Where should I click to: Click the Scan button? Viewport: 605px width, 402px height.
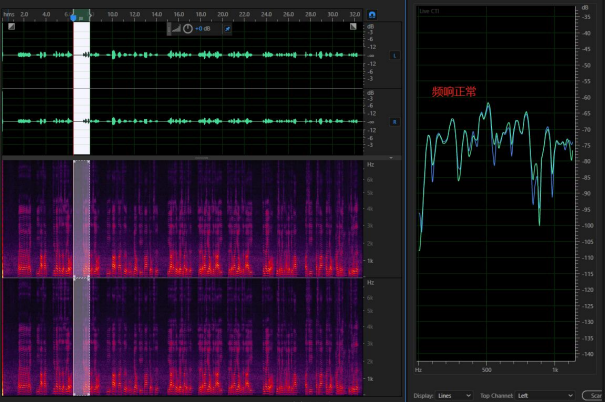(593, 395)
